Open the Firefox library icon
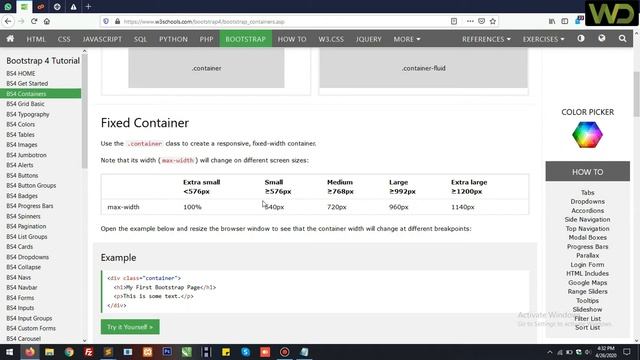 pos(552,21)
